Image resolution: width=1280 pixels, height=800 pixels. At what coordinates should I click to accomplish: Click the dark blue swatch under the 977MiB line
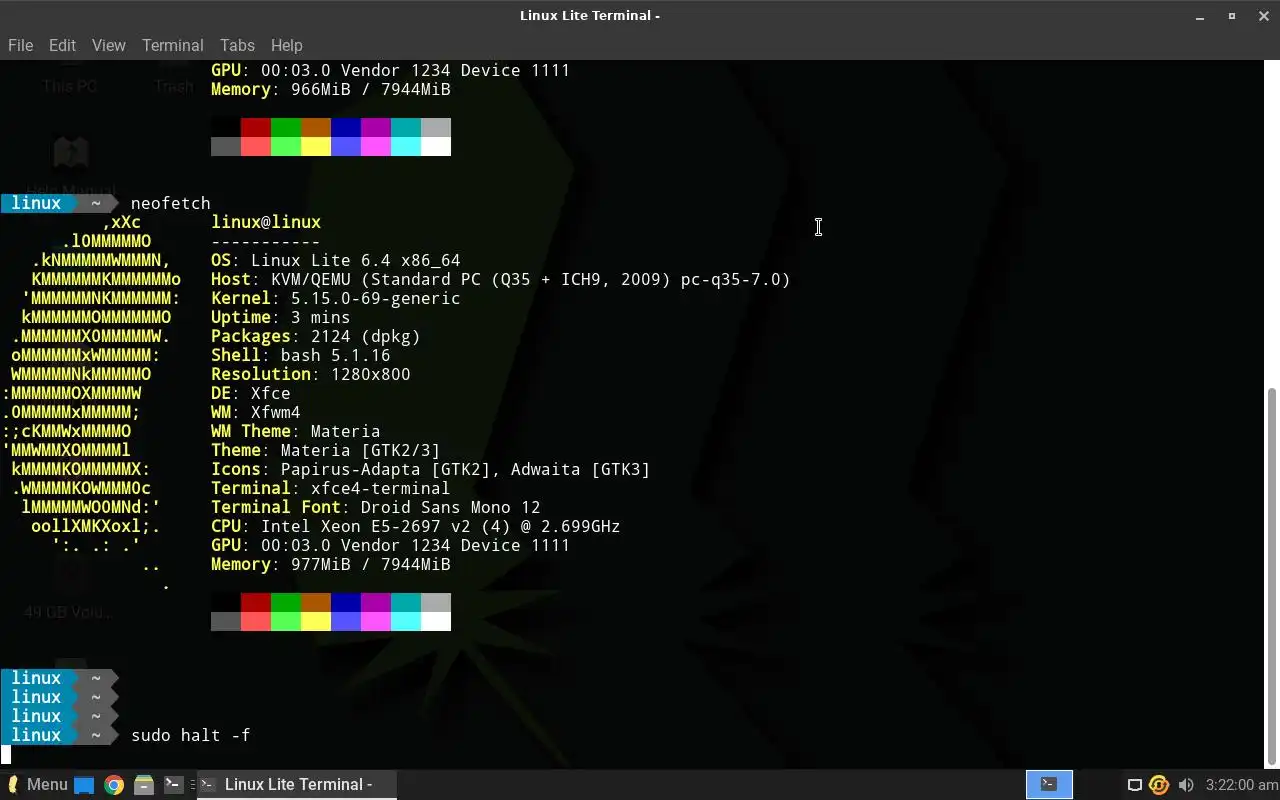[346, 602]
